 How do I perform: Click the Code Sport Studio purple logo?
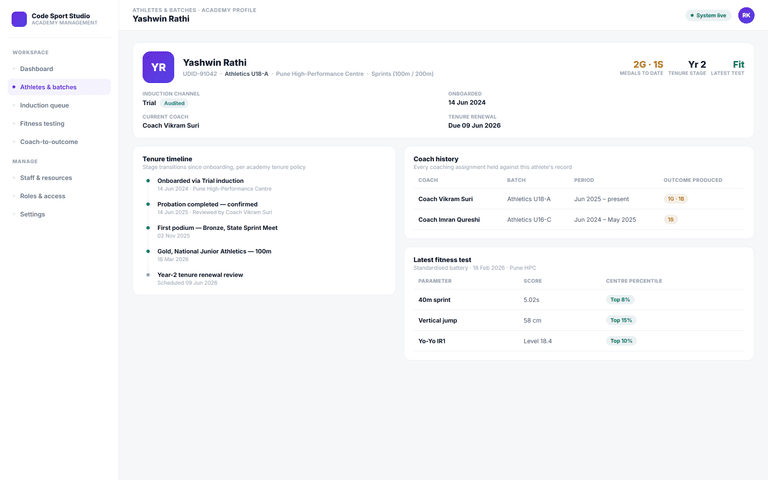tap(19, 19)
